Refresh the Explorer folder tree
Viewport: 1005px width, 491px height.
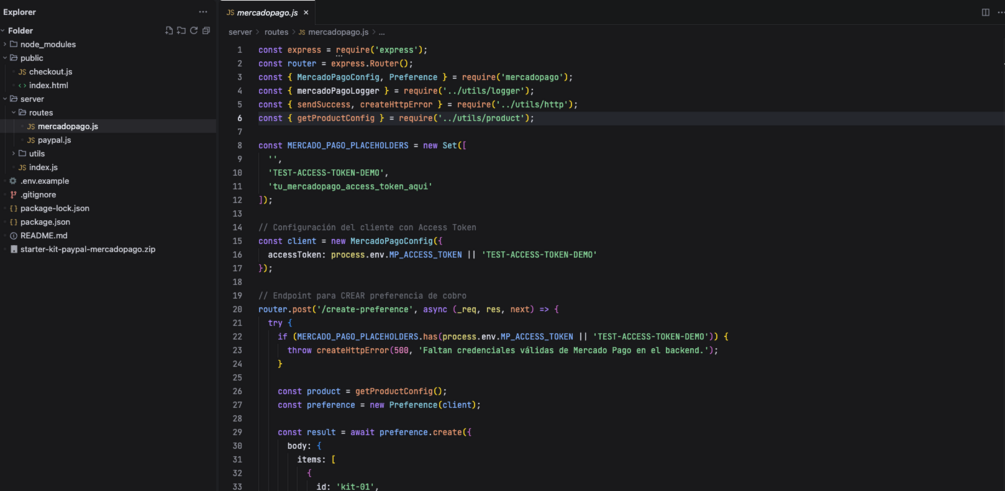tap(194, 30)
